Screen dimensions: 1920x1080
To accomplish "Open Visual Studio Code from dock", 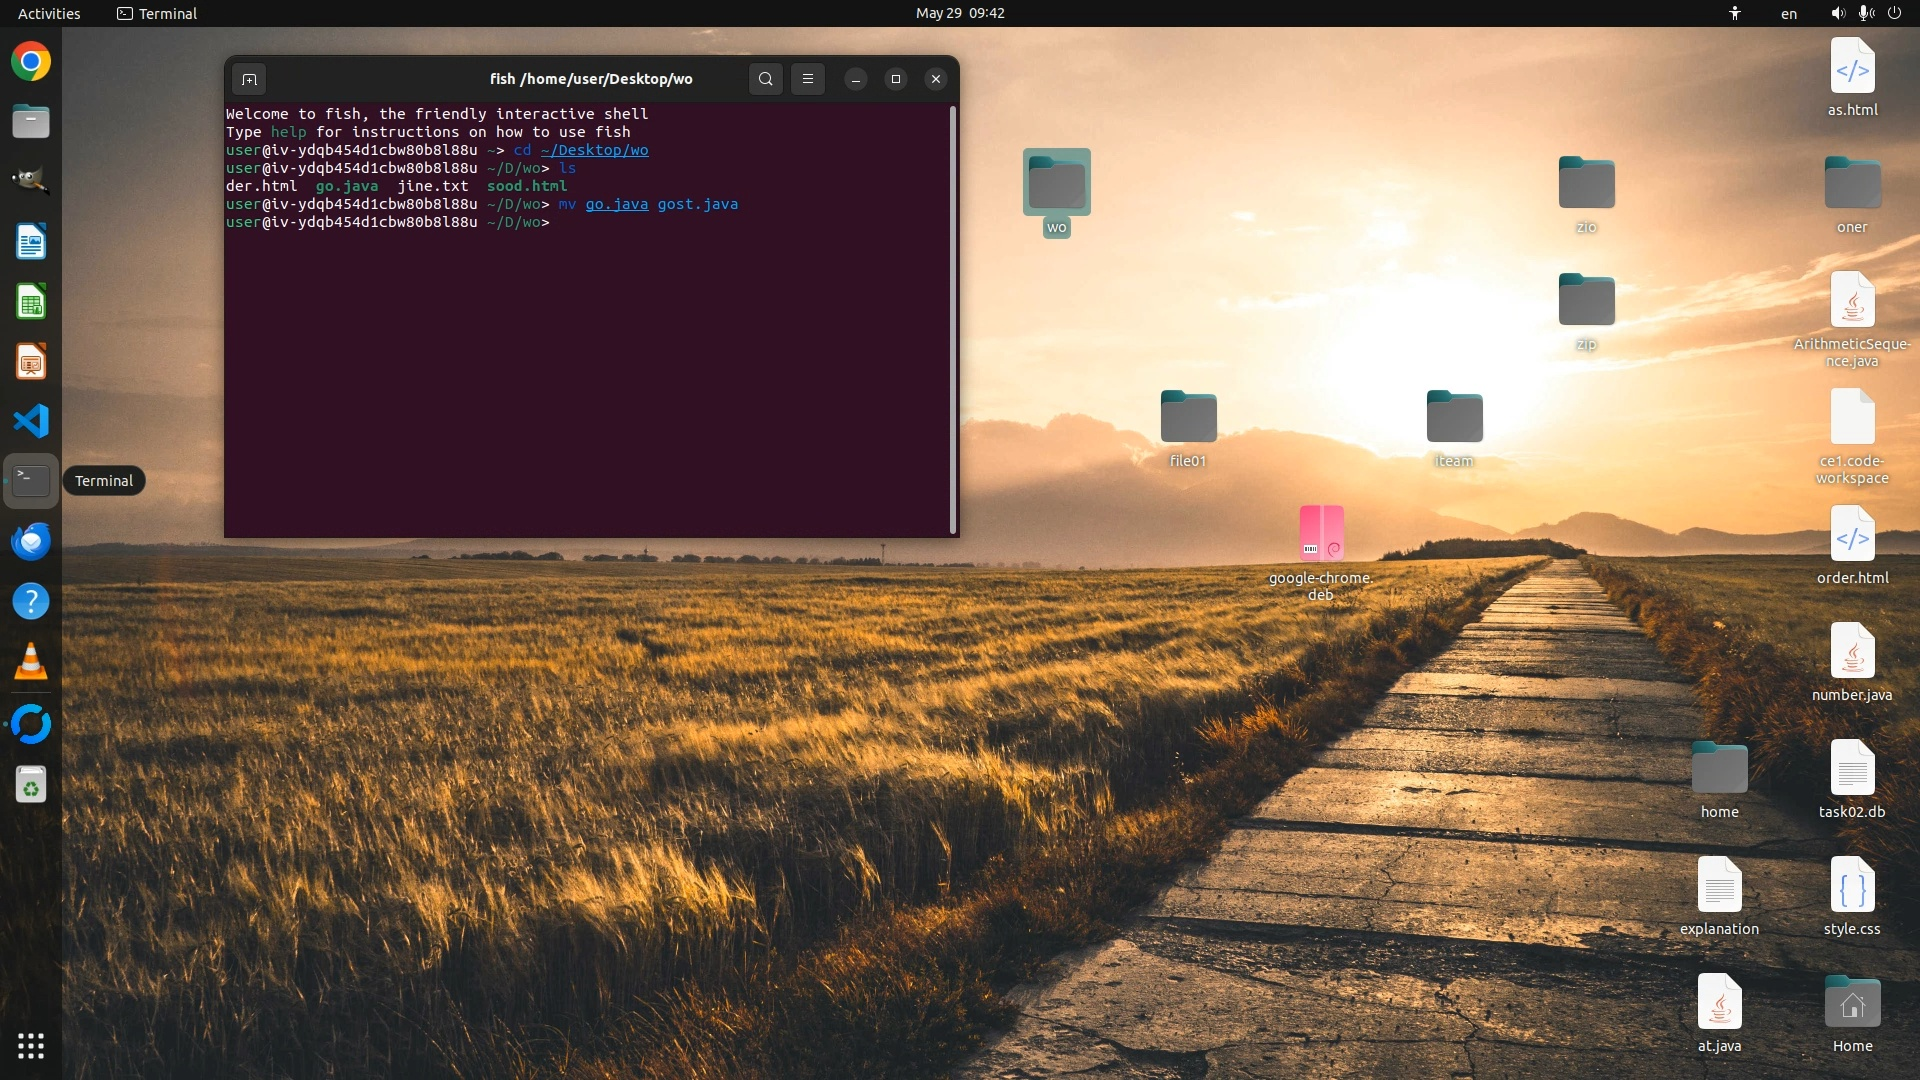I will click(31, 421).
